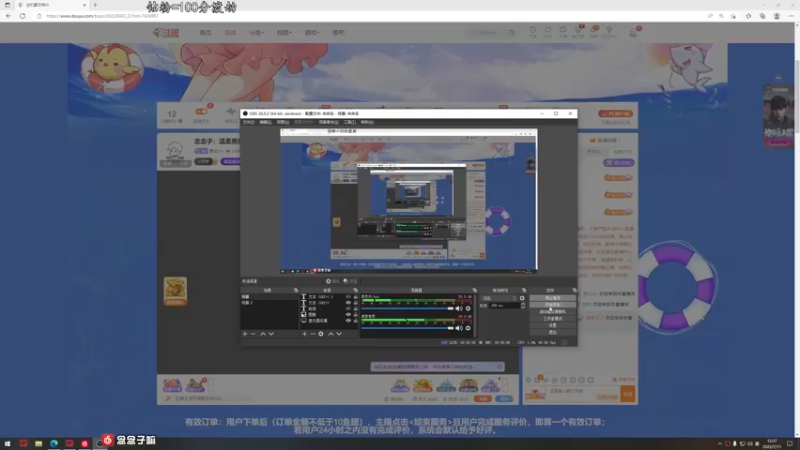Toggle visibility of 显示器采集 source
The height and width of the screenshot is (450, 800).
348,321
